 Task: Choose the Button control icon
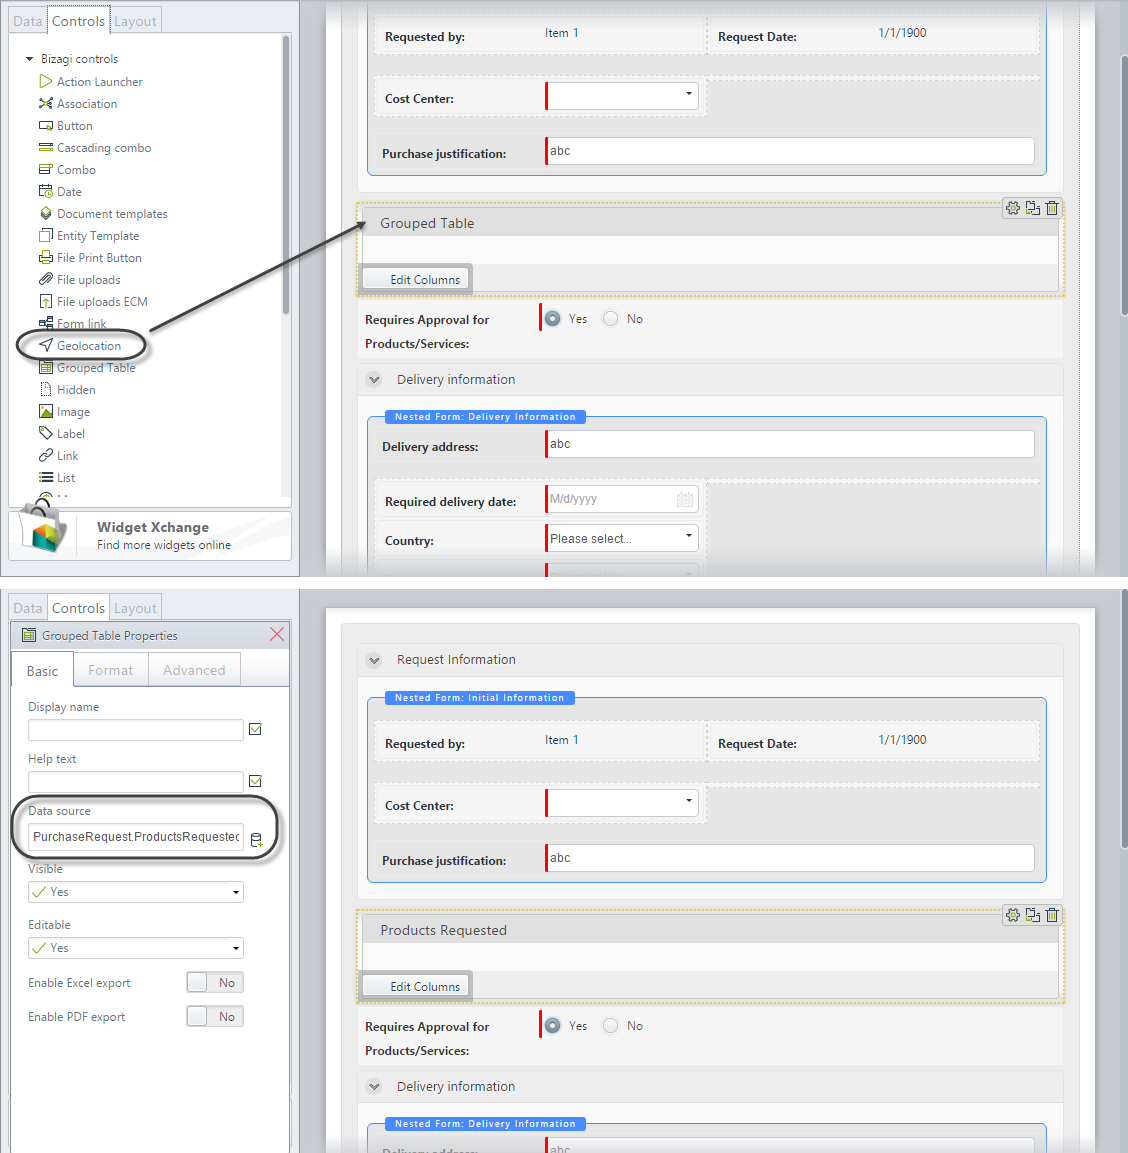(x=46, y=125)
